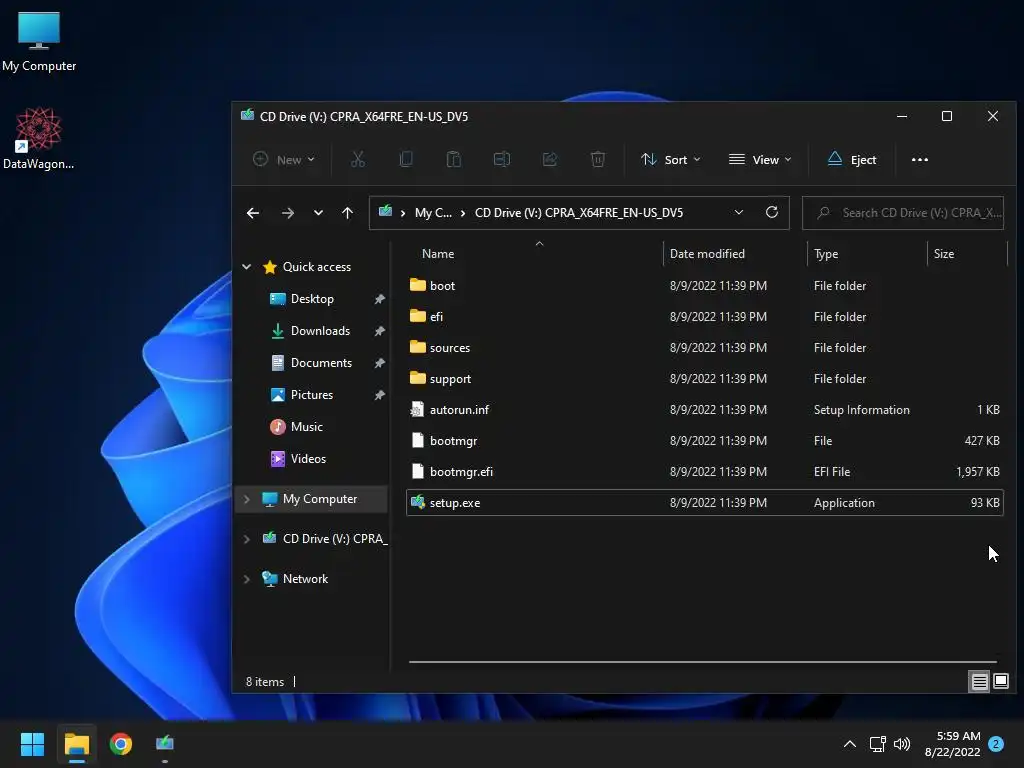The image size is (1024, 768).
Task: Click the Delete trash icon
Action: 598,159
